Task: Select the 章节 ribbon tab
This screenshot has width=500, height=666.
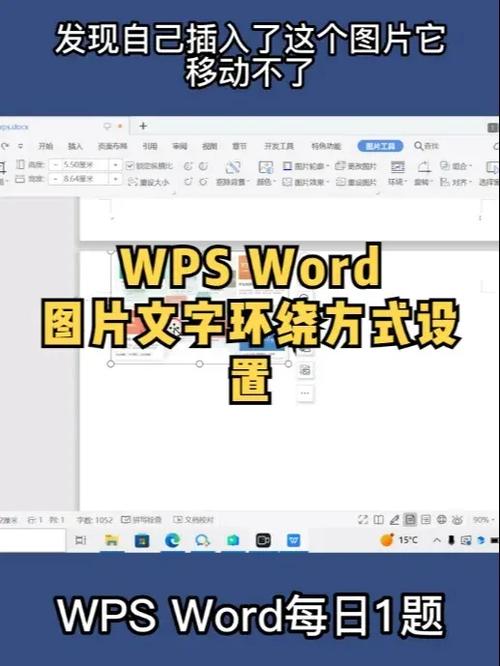Action: point(239,146)
